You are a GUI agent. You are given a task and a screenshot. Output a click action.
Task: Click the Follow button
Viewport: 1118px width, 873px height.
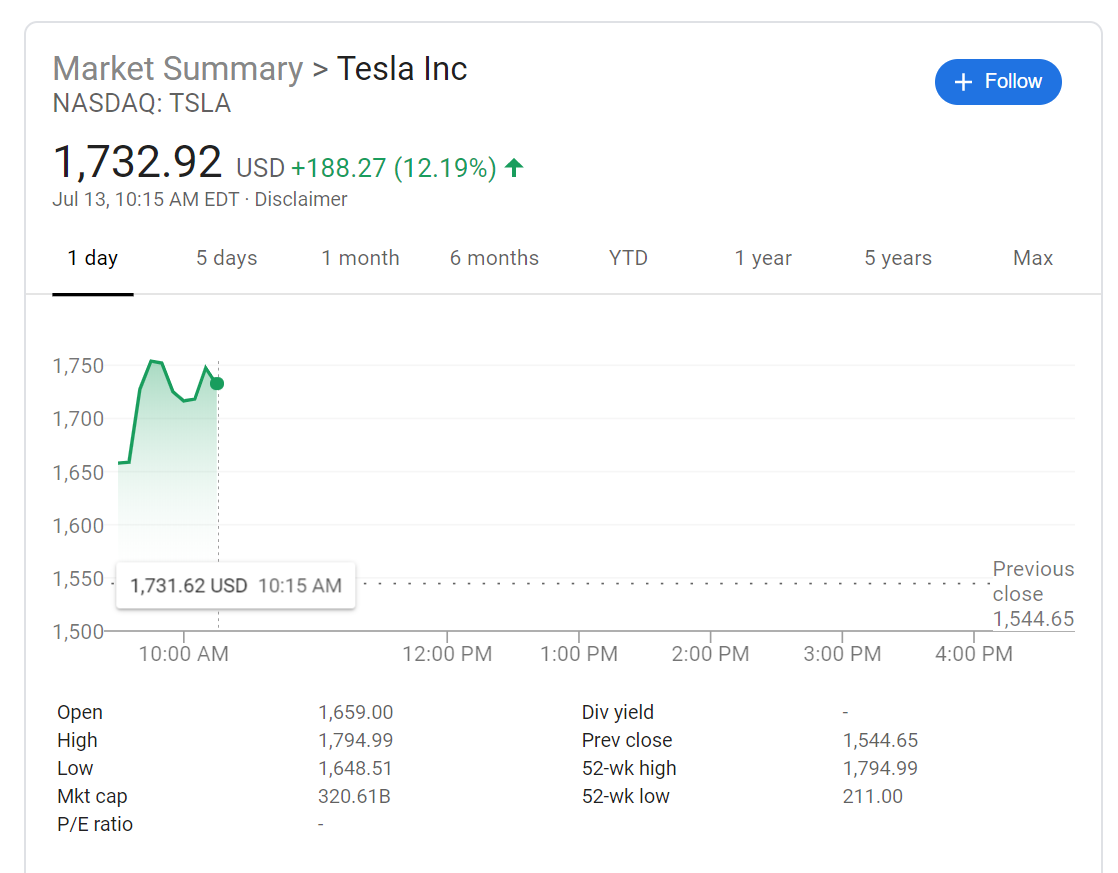click(998, 82)
